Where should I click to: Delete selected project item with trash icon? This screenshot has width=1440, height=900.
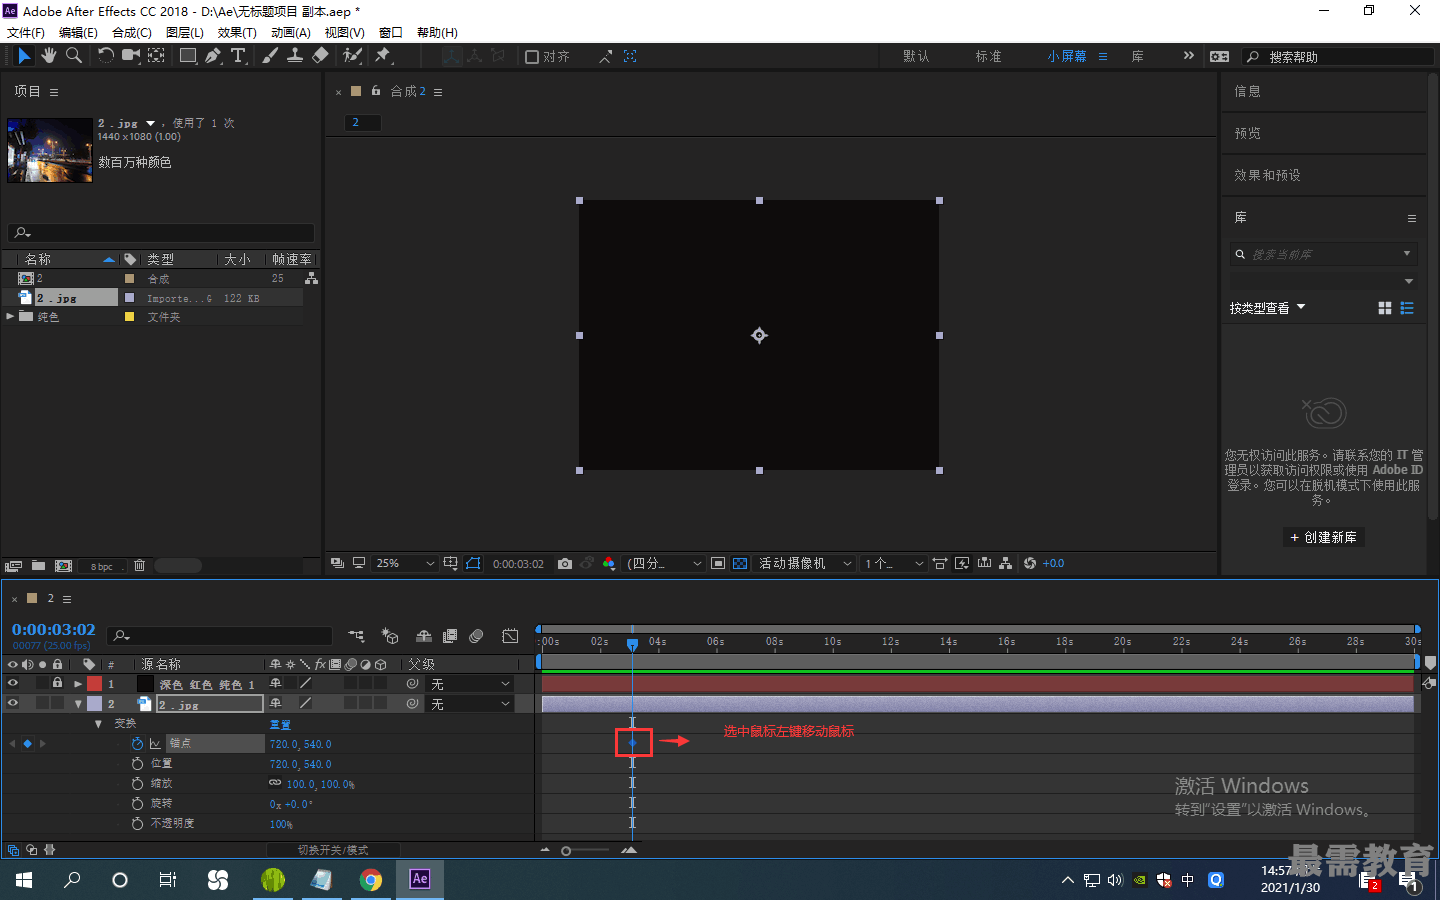139,566
